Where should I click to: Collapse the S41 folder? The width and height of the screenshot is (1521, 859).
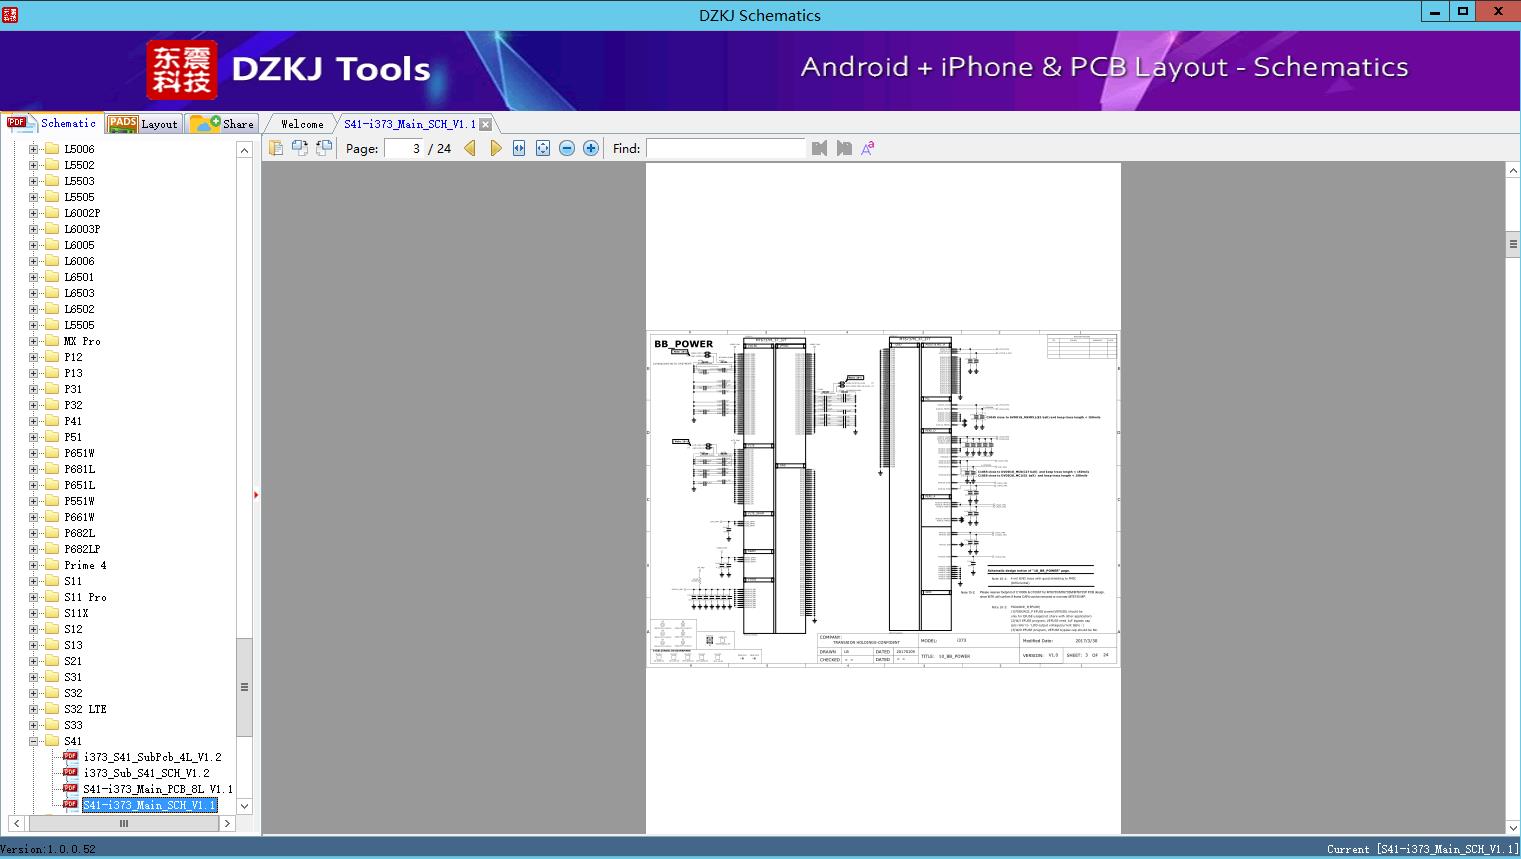33,741
